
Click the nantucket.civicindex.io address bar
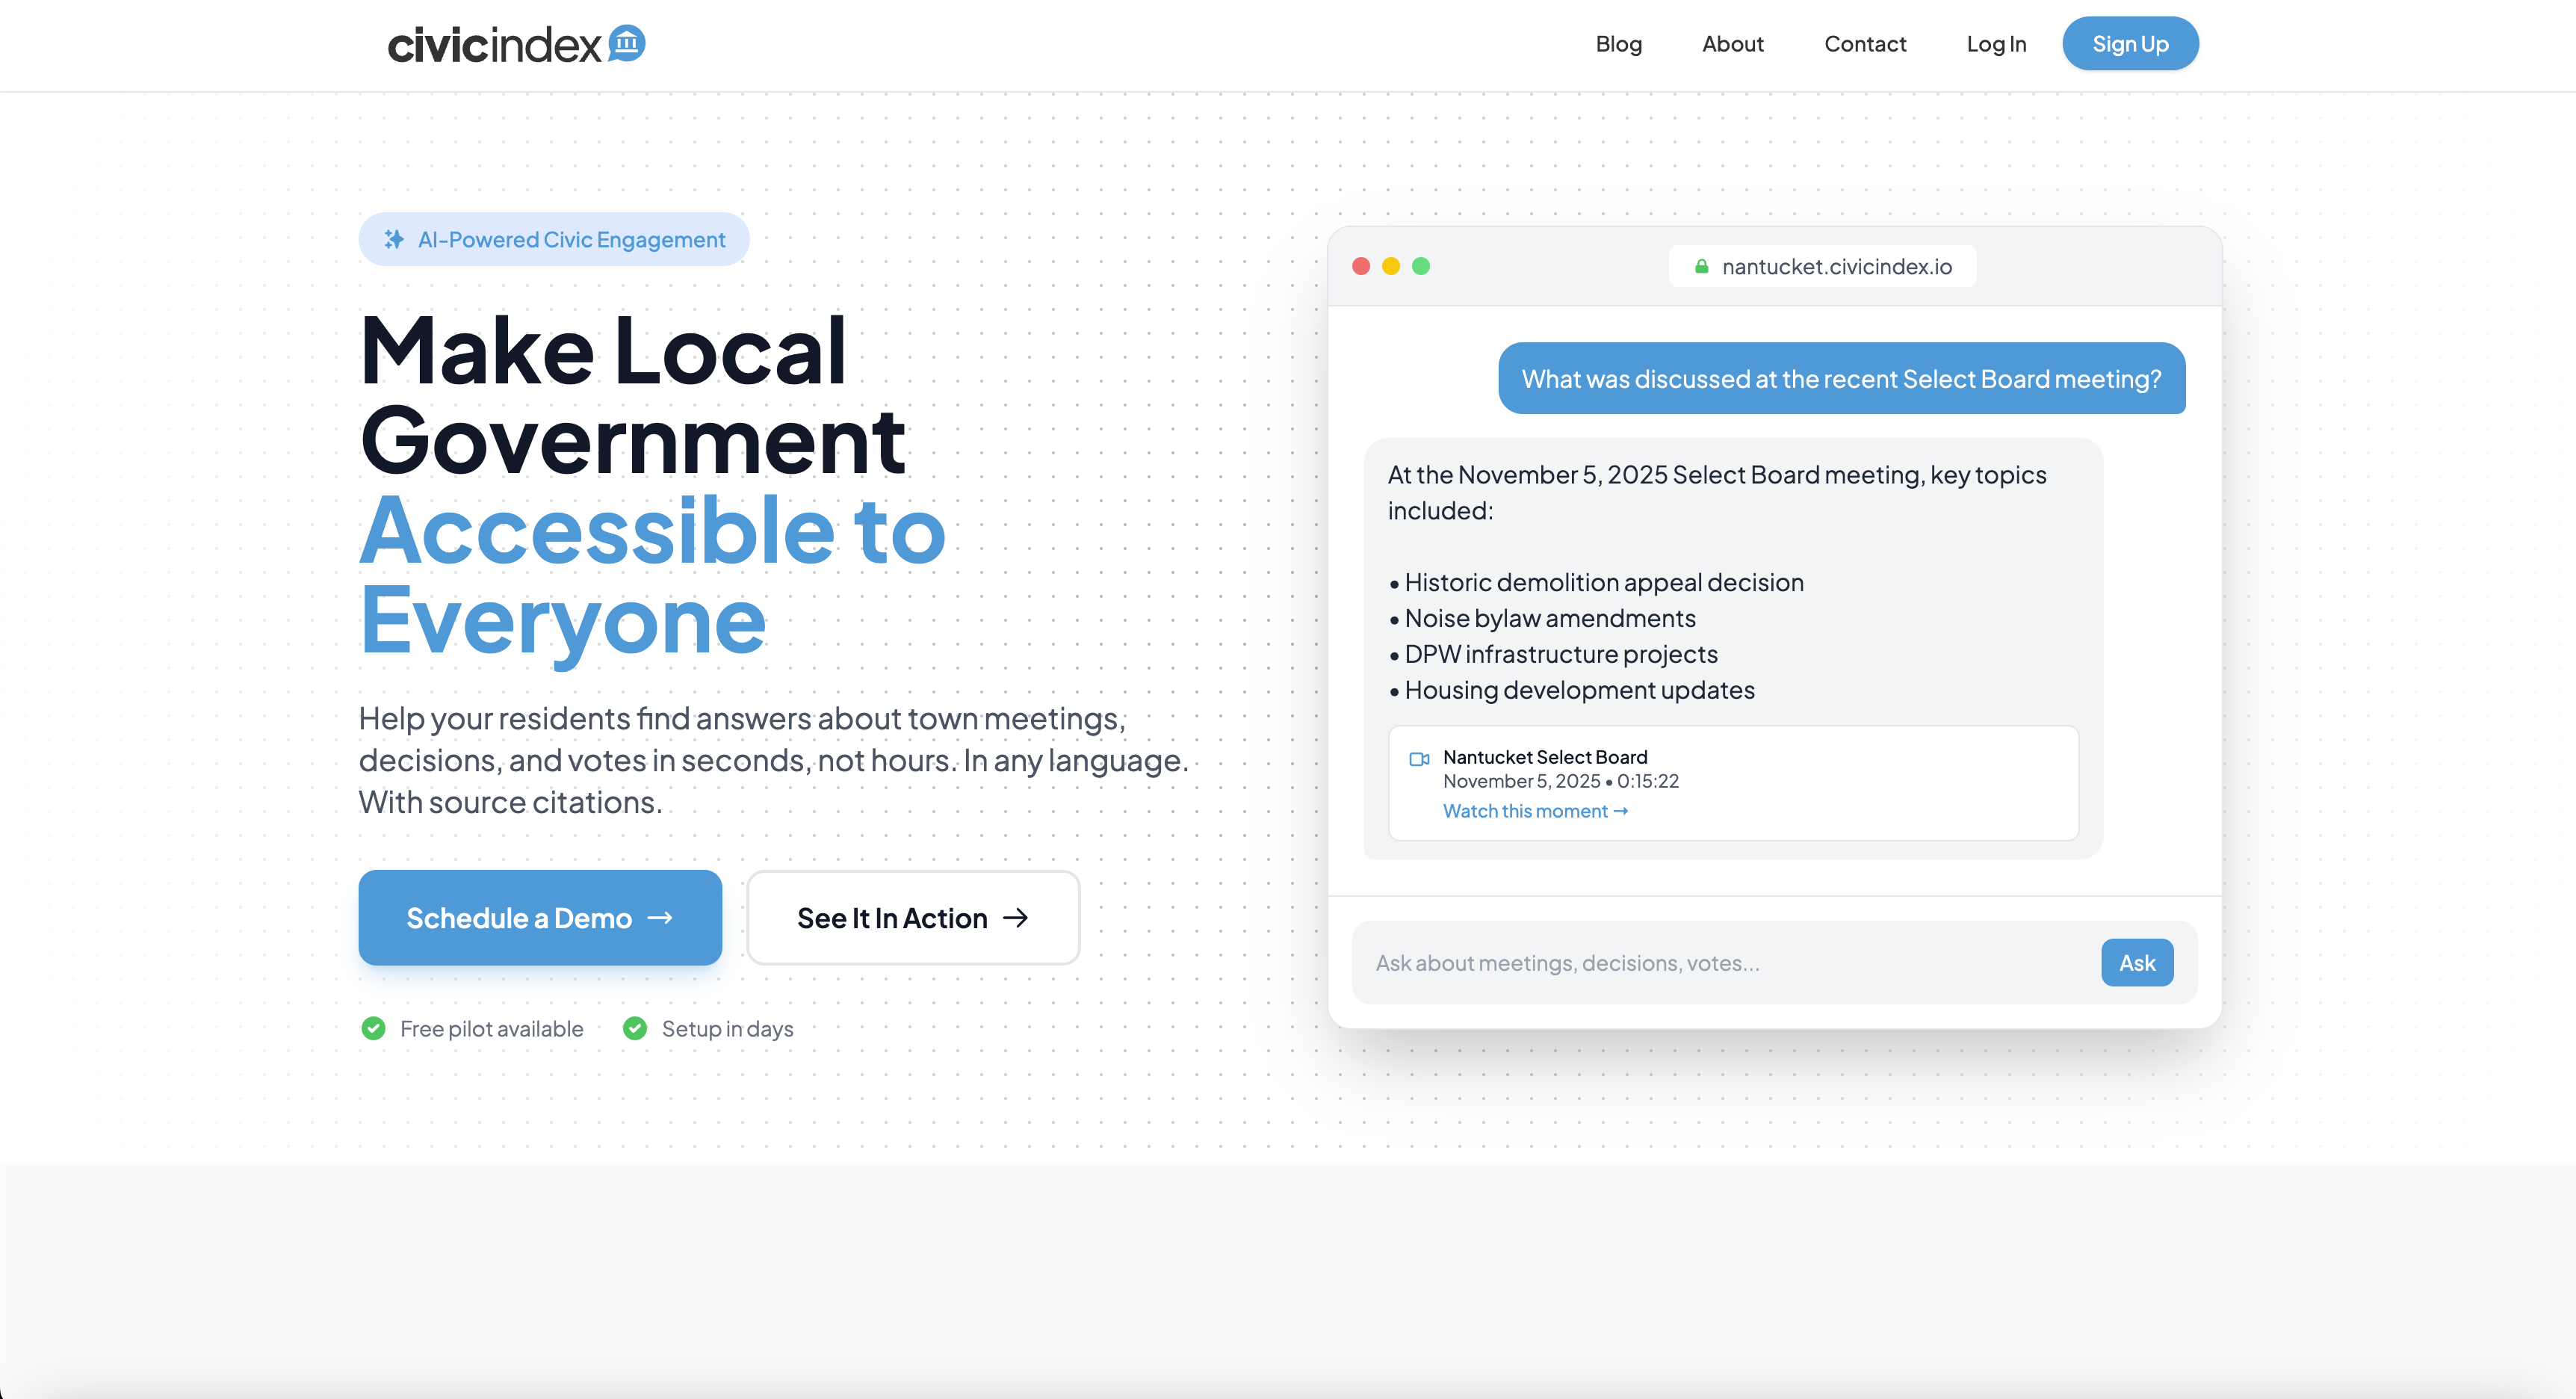tap(1822, 266)
